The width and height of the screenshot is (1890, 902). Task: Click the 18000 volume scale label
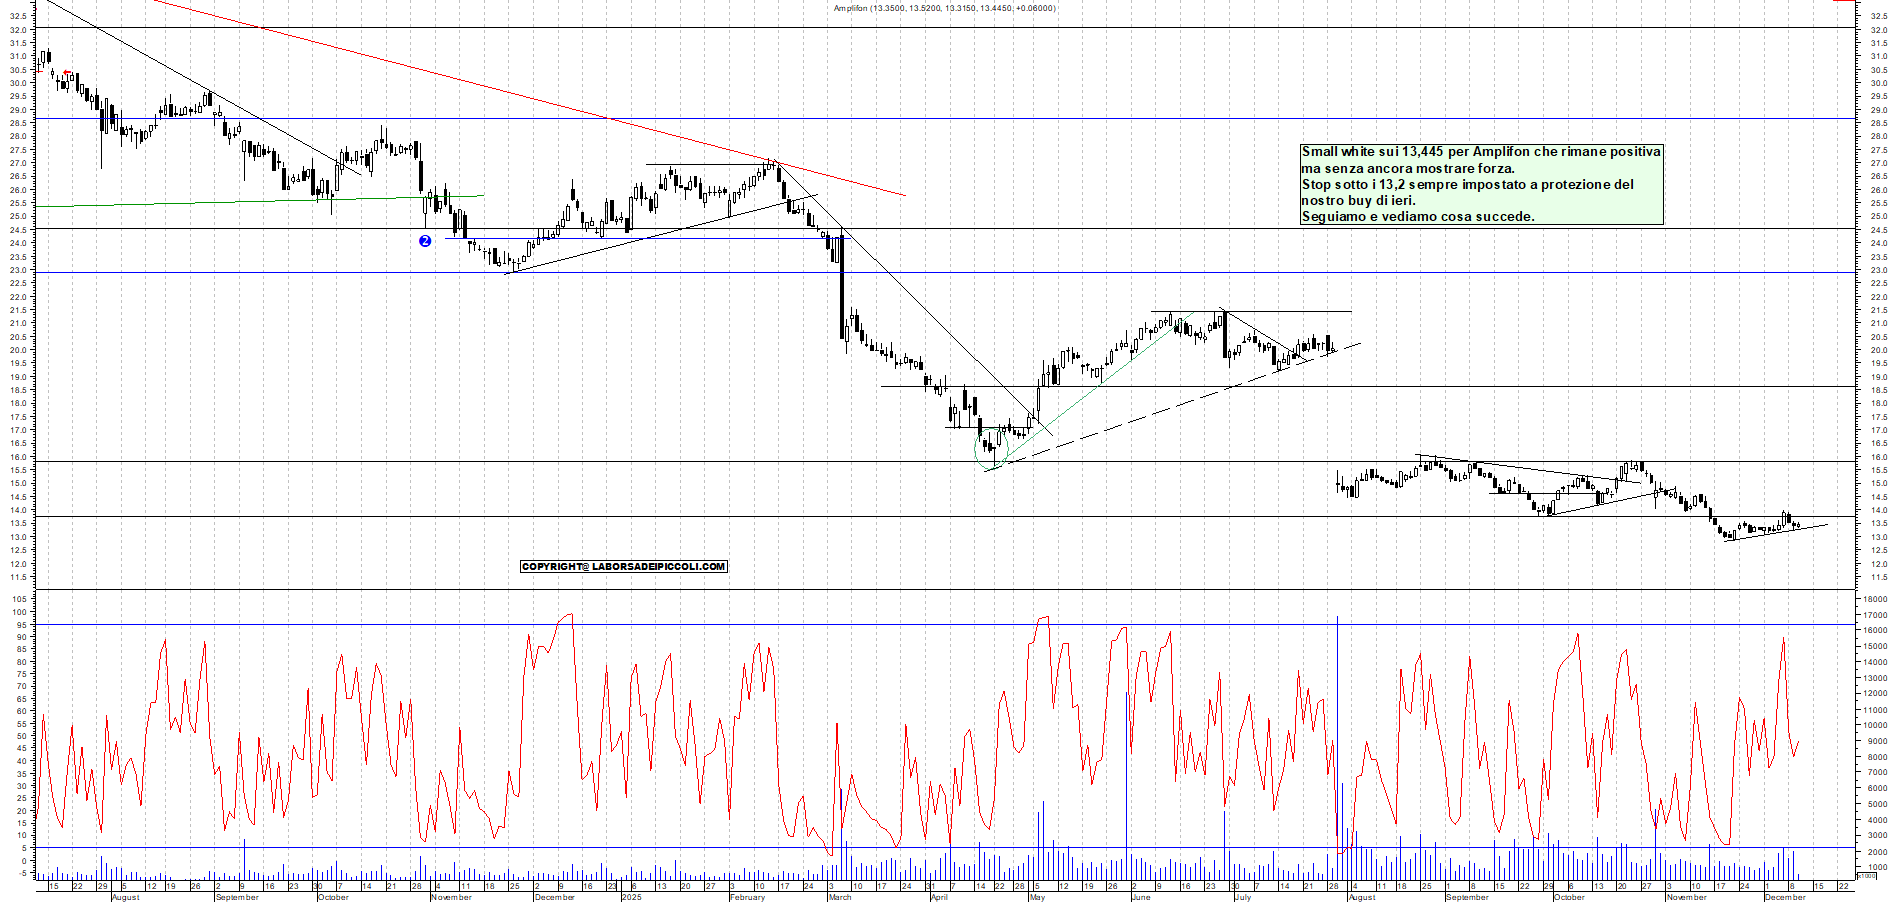1874,599
